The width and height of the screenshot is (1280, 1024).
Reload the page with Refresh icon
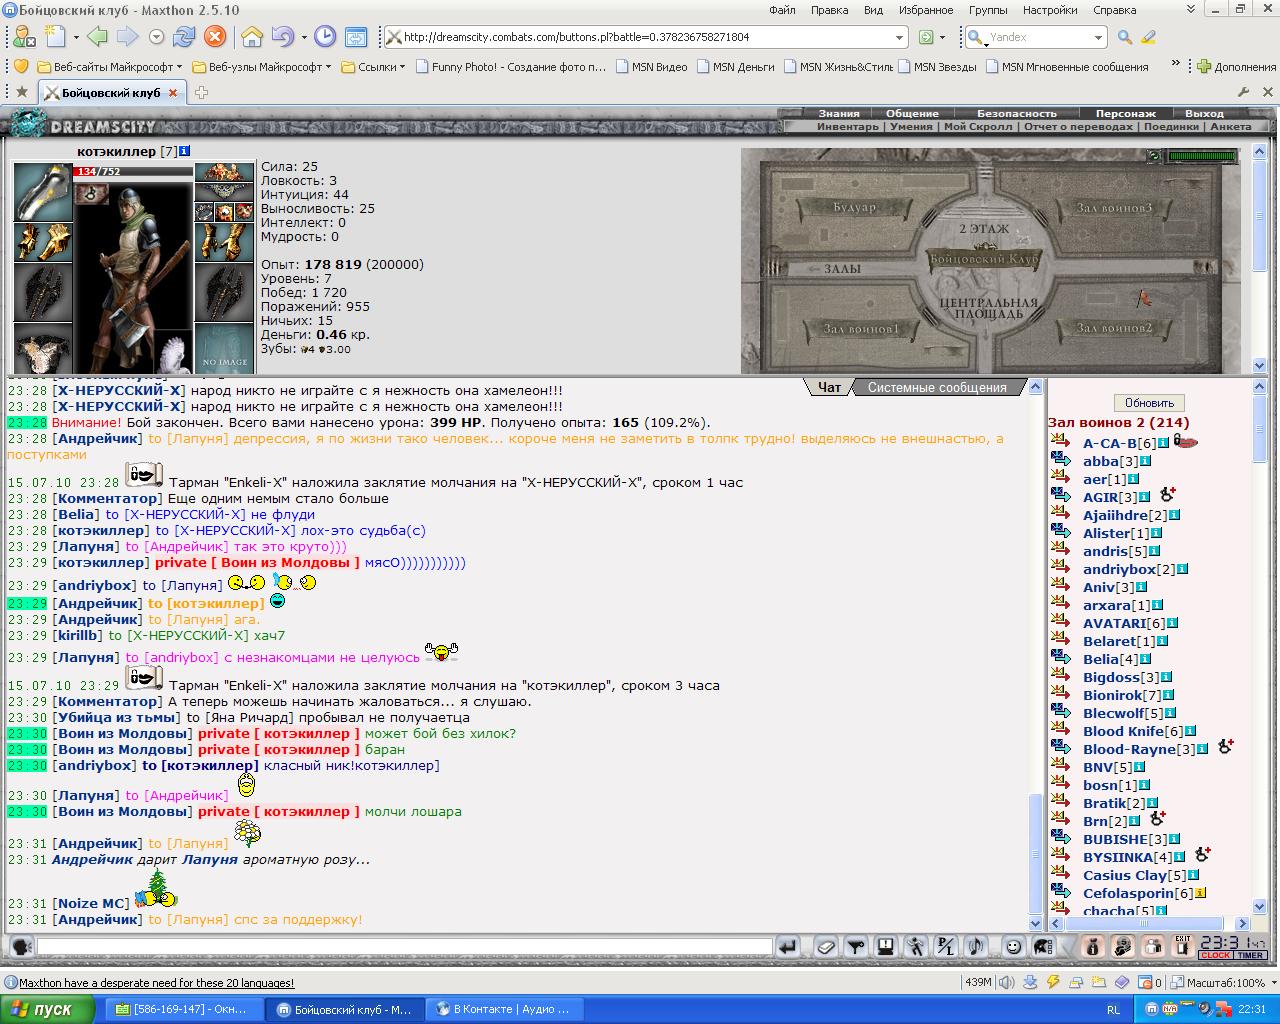pyautogui.click(x=184, y=37)
